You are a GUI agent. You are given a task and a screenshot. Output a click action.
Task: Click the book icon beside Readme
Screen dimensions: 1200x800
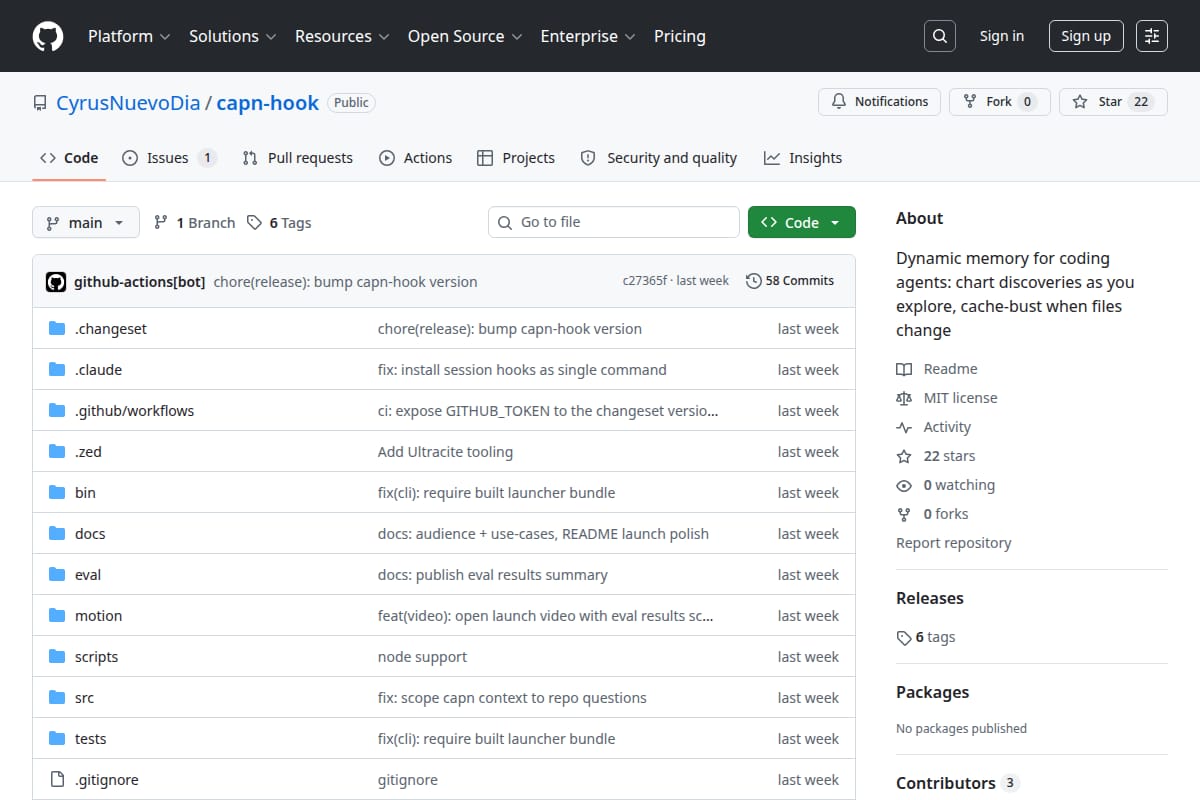click(904, 369)
